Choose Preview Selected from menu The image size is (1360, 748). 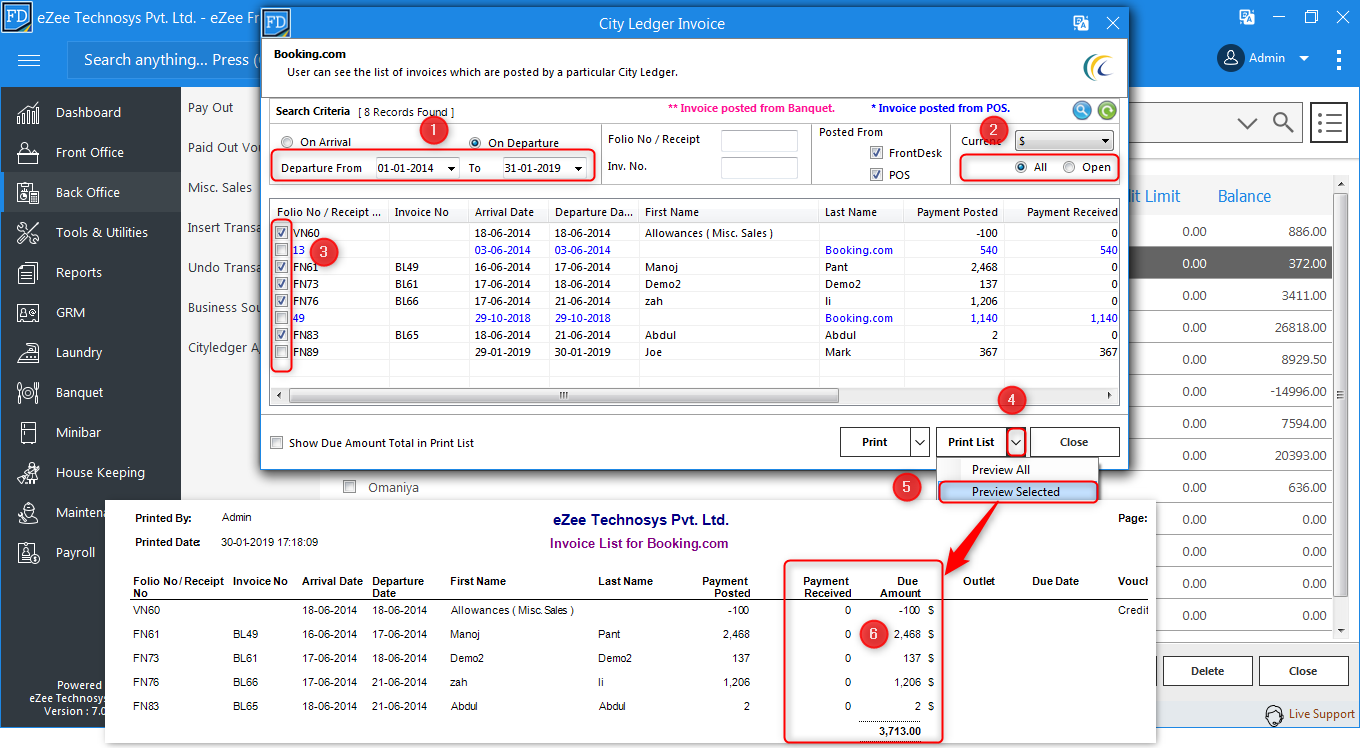1016,492
